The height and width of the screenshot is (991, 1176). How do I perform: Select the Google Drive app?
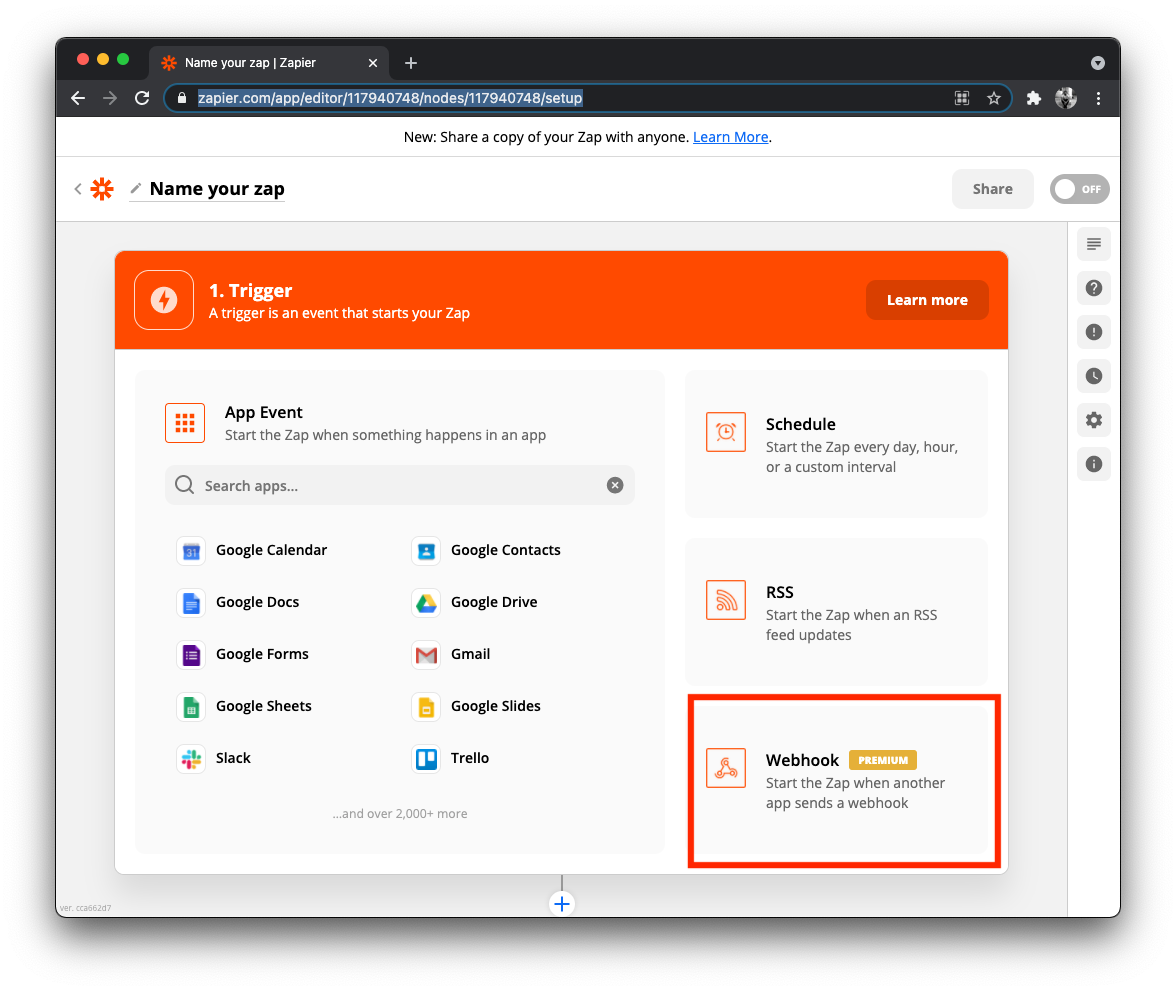475,602
